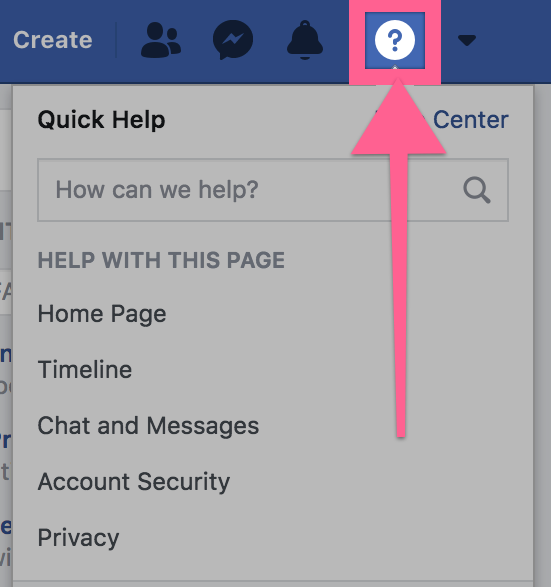Open the Messenger chat icon
The width and height of the screenshot is (551, 587).
(233, 40)
